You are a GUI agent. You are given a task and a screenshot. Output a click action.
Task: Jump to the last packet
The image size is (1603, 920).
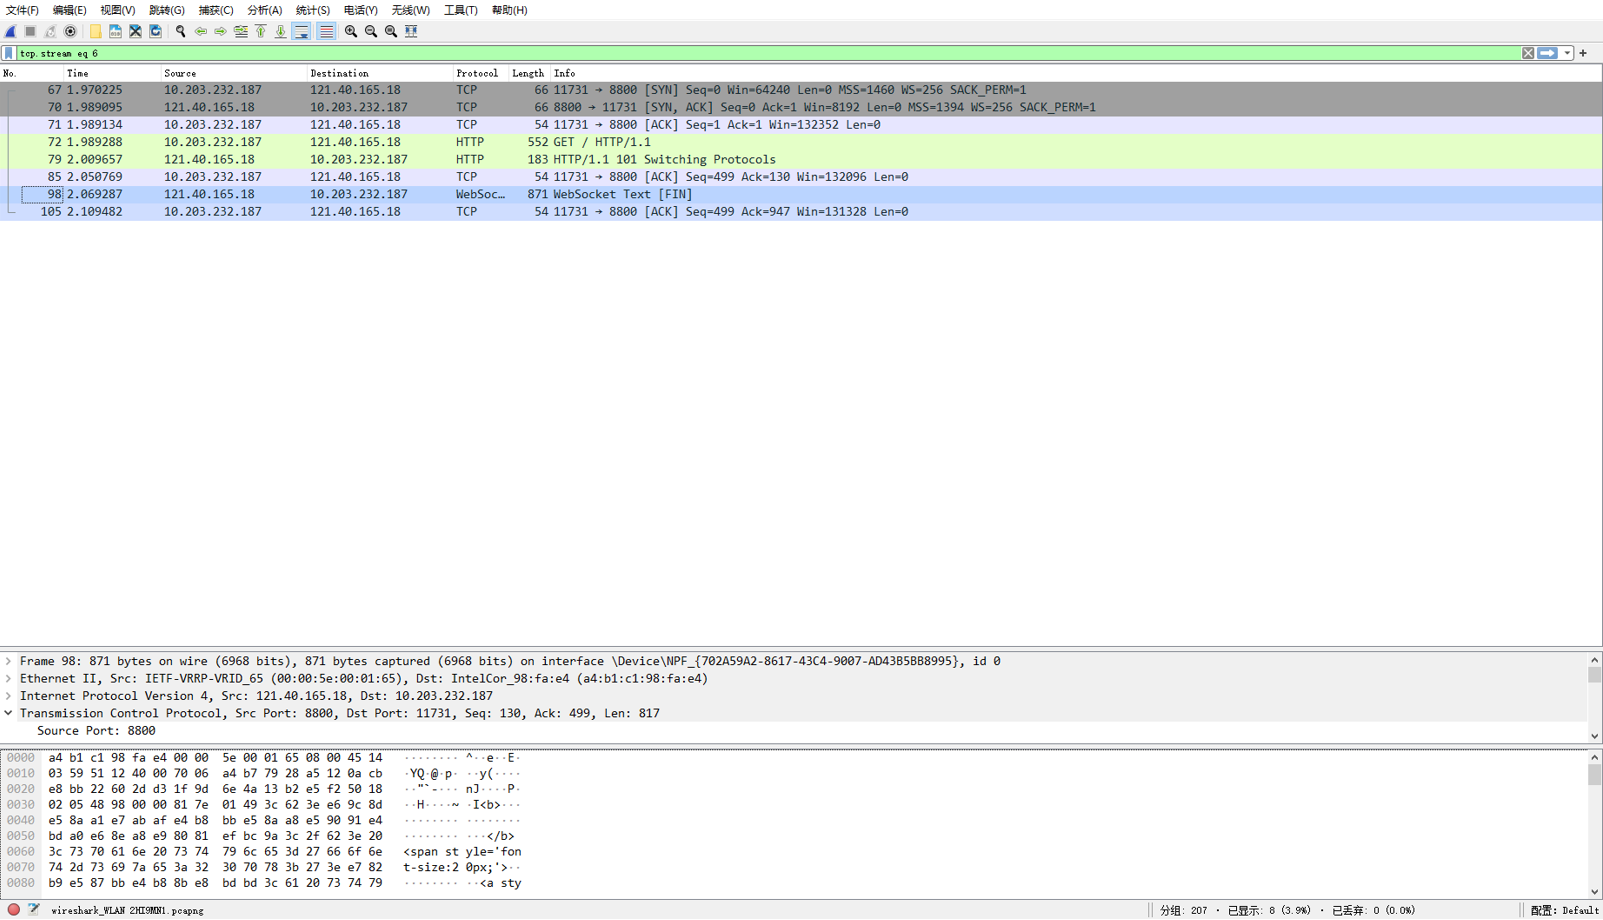(281, 31)
